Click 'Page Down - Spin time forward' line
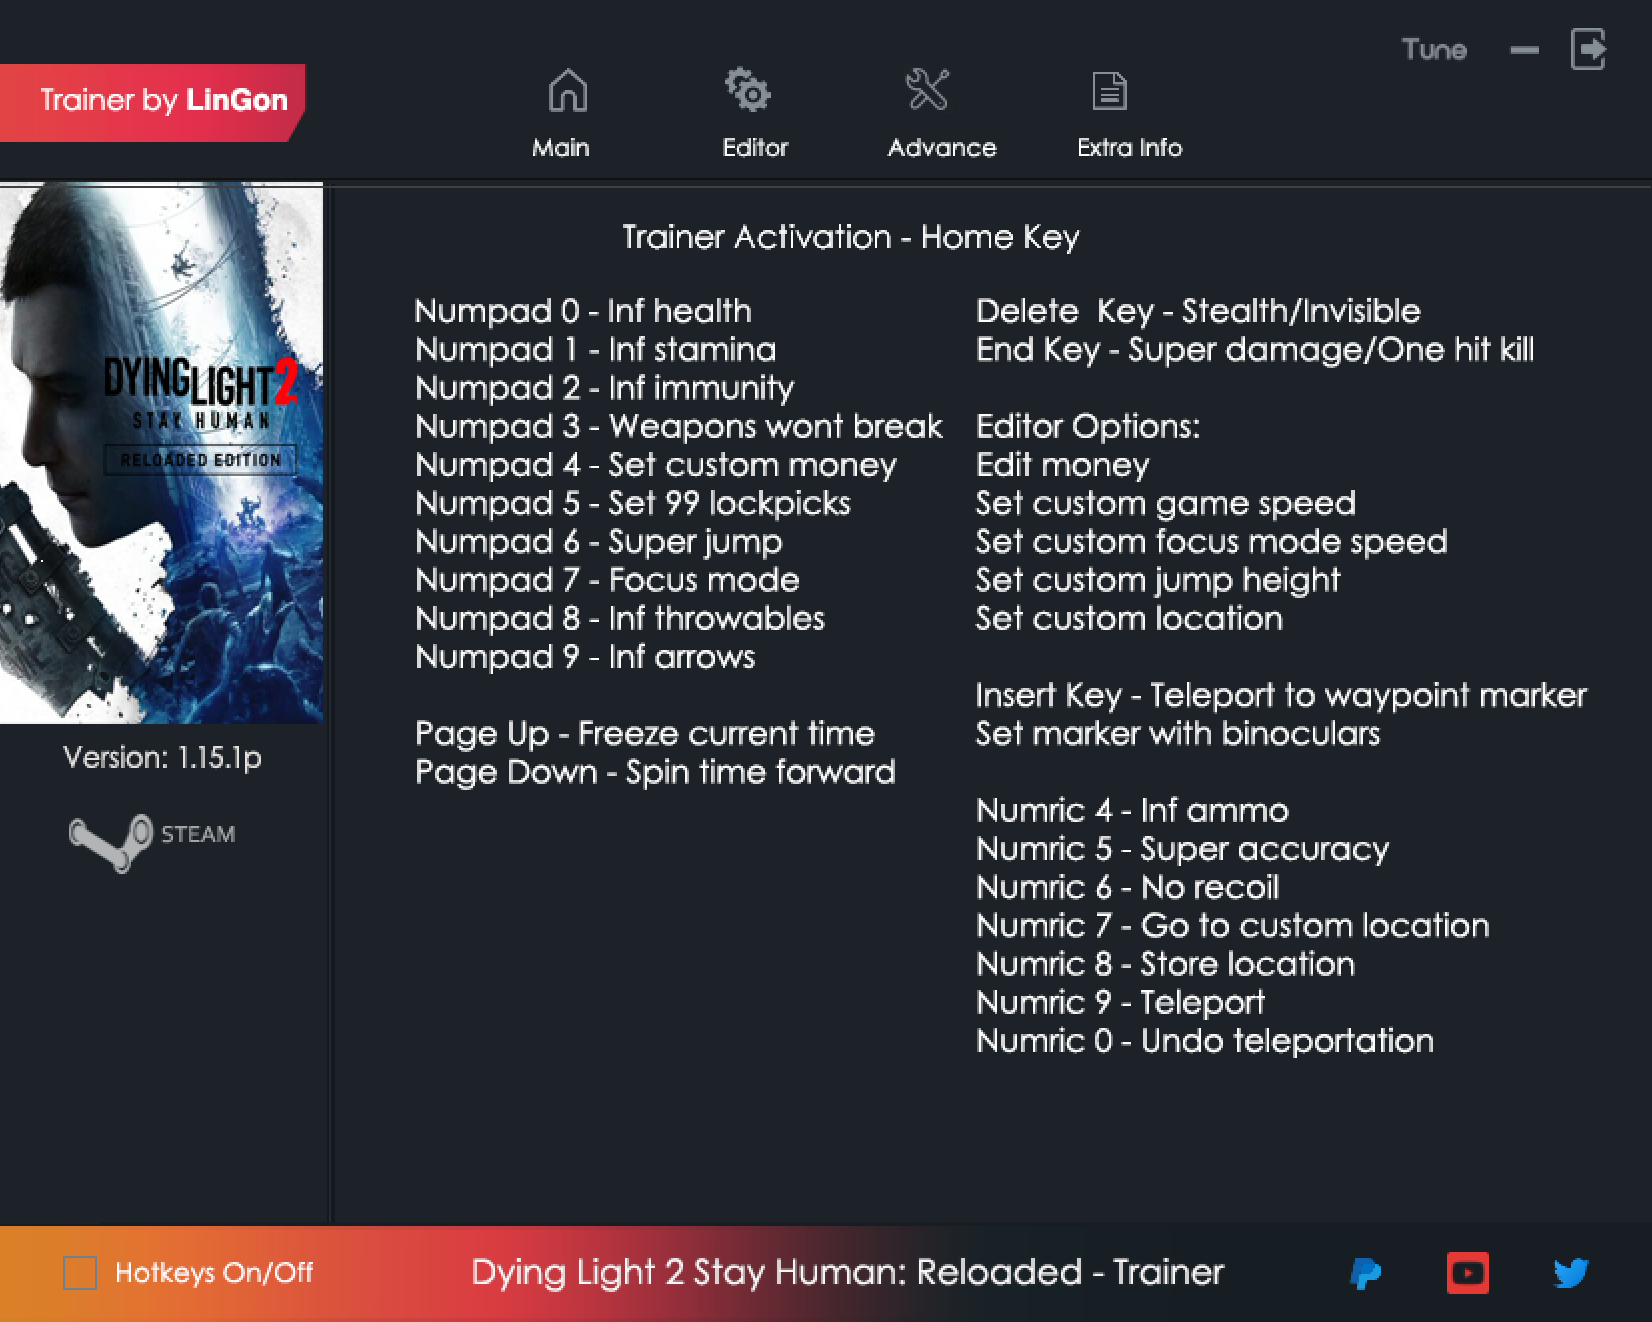 [655, 772]
